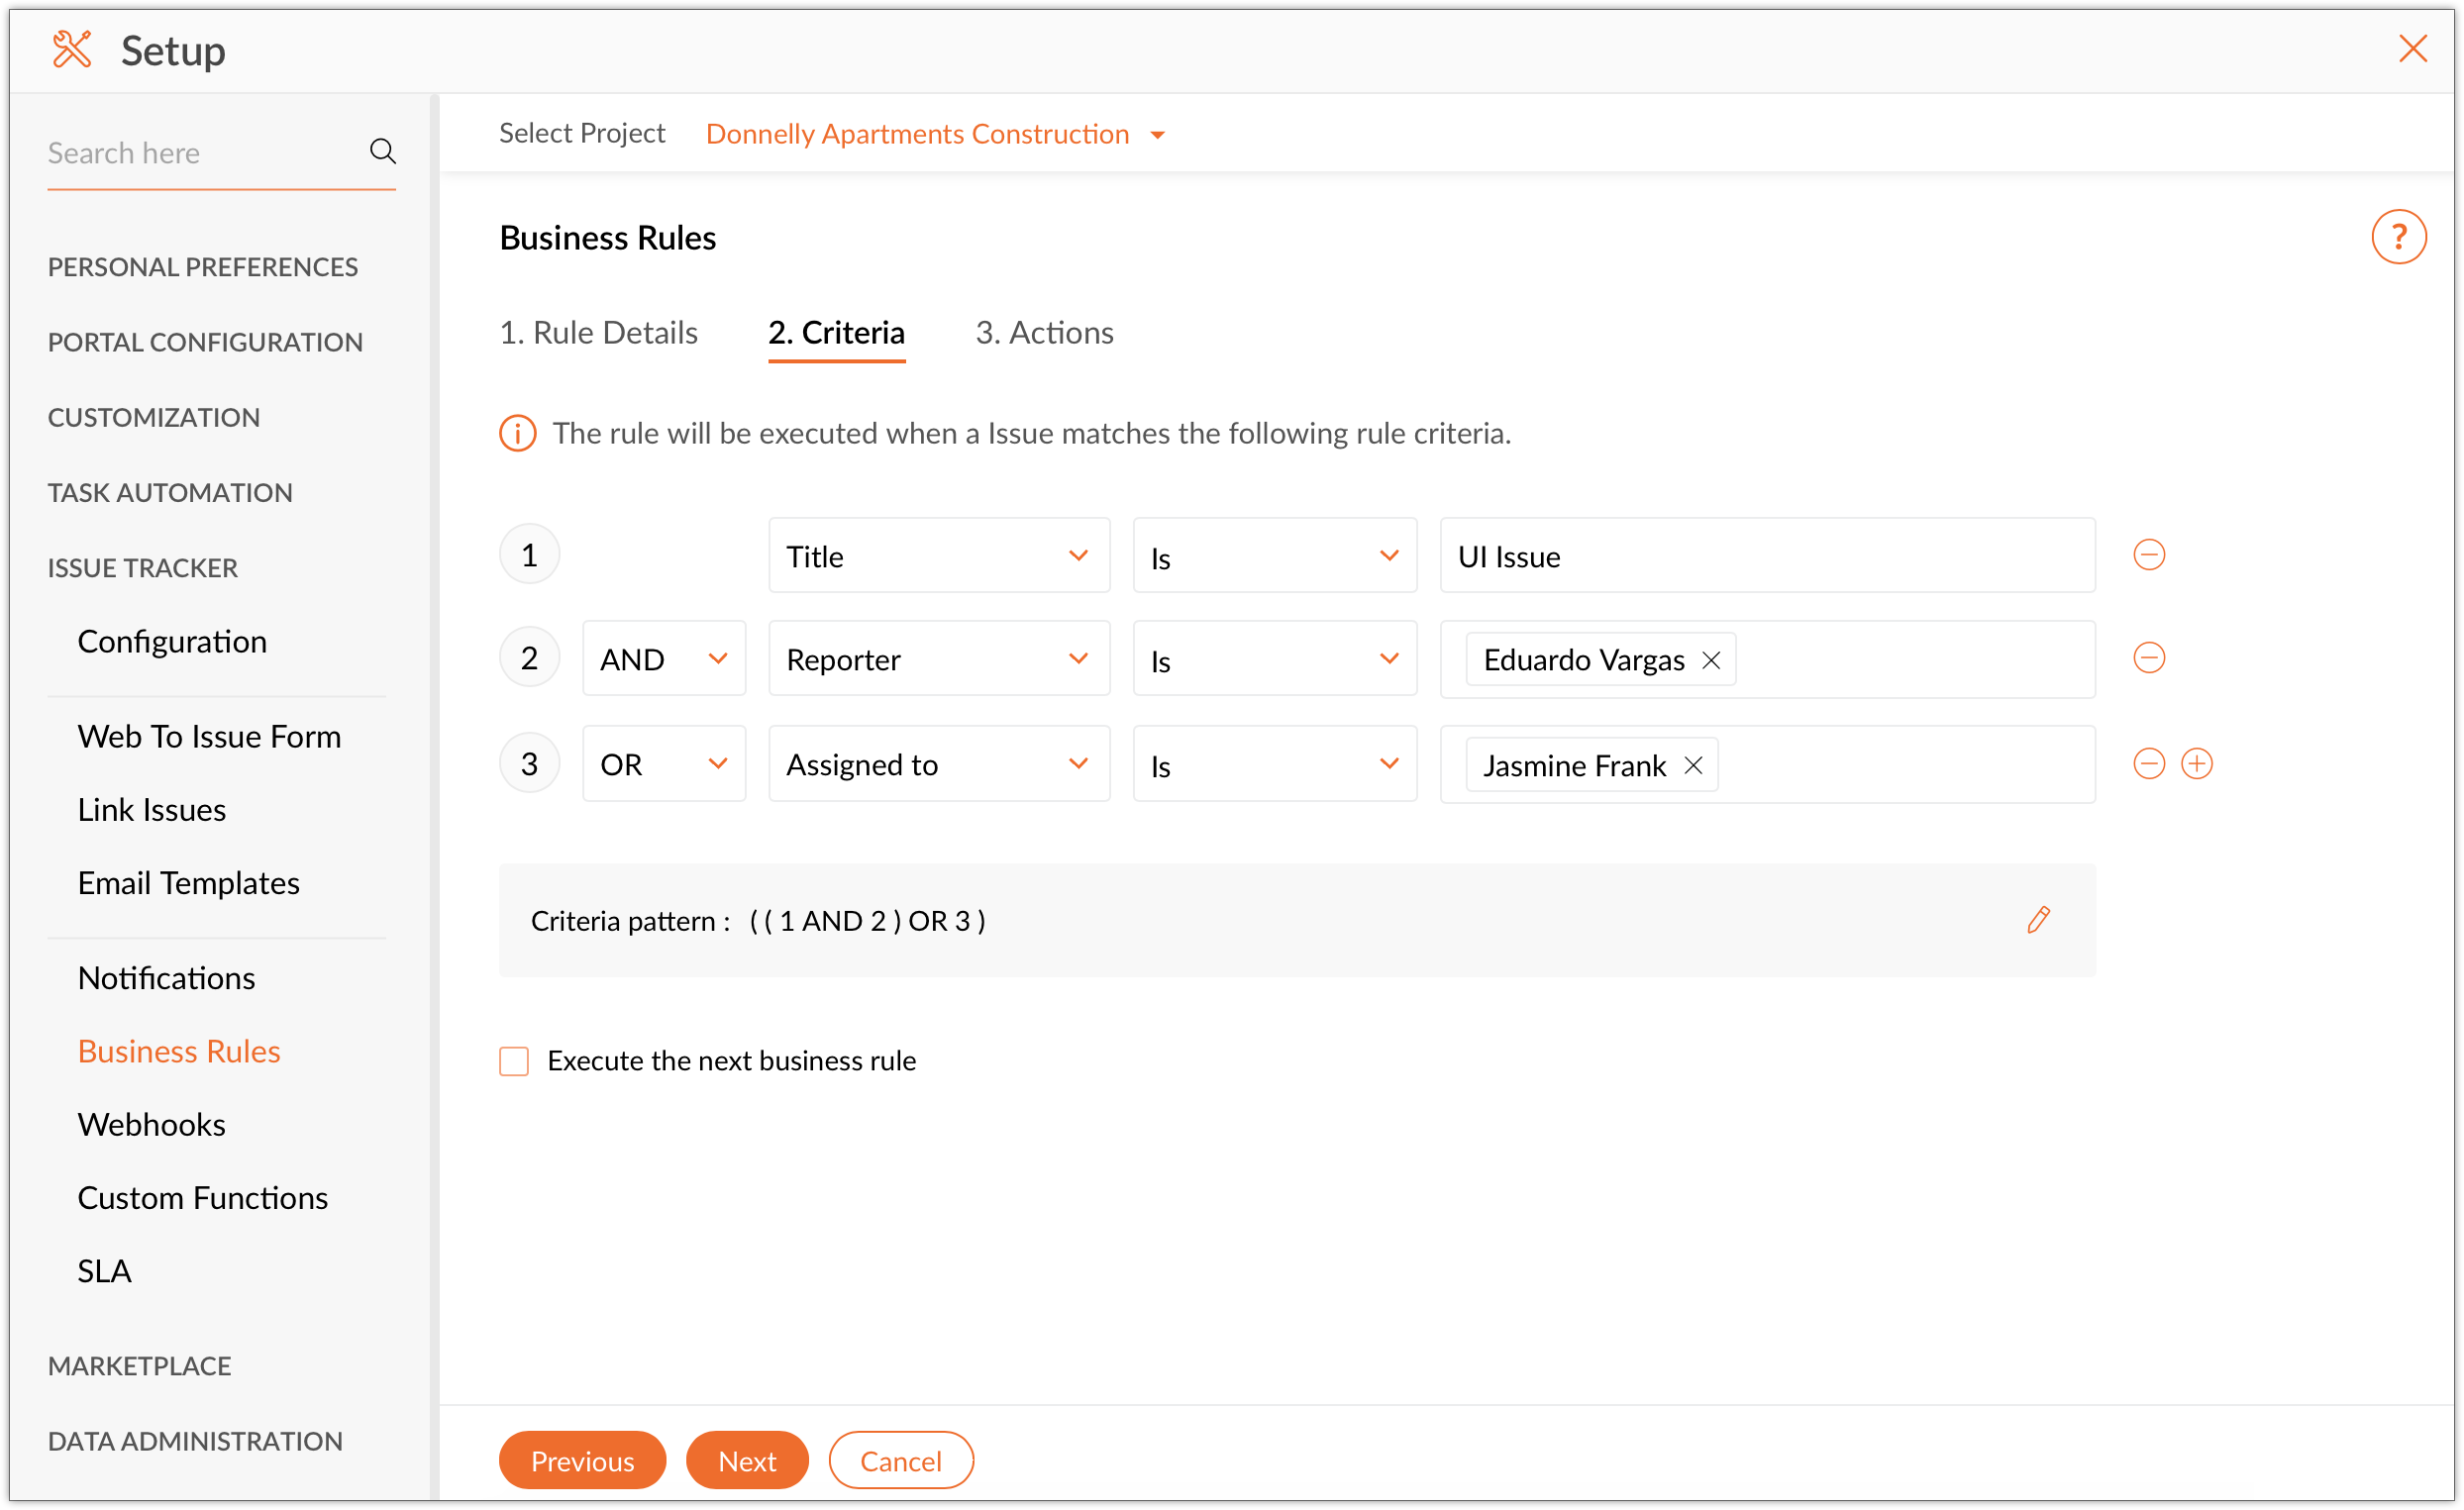Go to the 1. Rule Details tab
2464x1510 pixels.
[598, 333]
